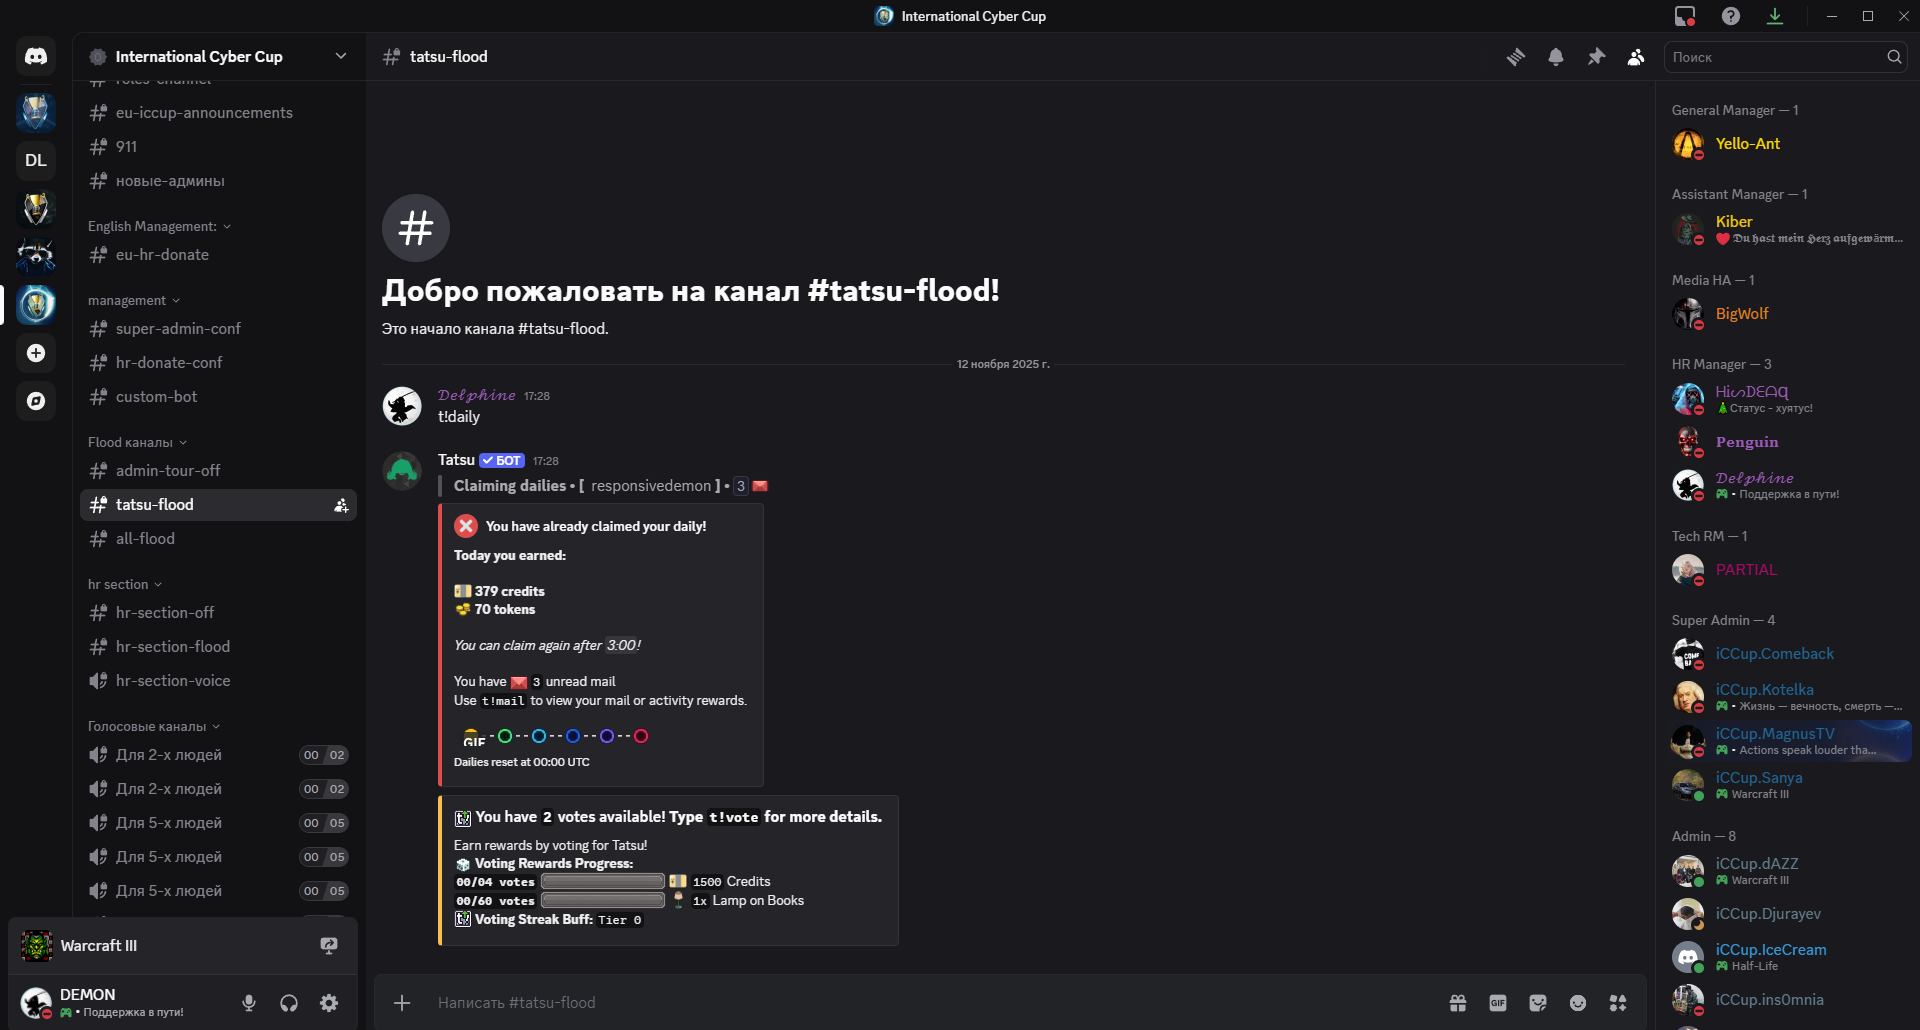Collapse the Flood каналы category
The height and width of the screenshot is (1030, 1920).
click(137, 442)
